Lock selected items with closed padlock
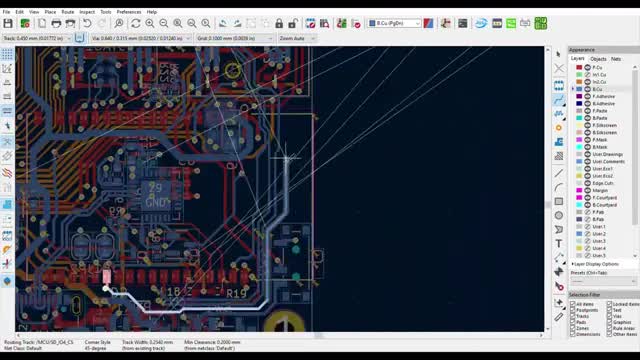The width and height of the screenshot is (640, 360). (279, 23)
